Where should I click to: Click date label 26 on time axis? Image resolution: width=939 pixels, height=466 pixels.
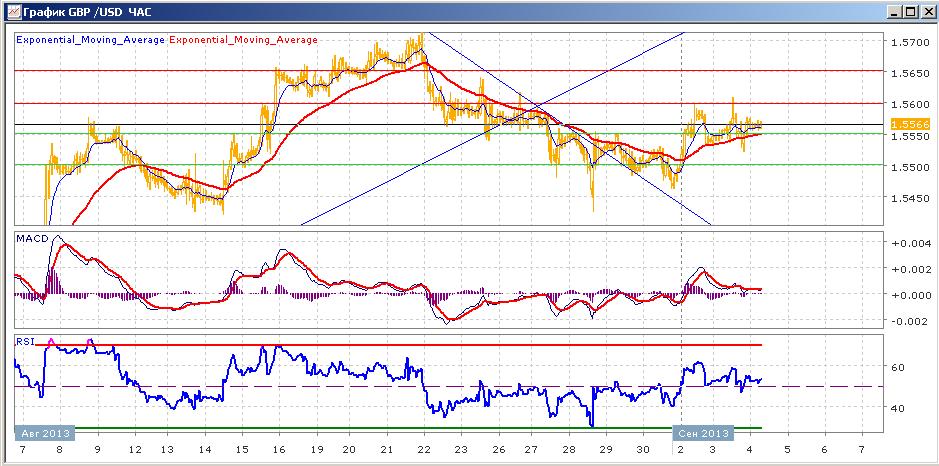pos(497,449)
